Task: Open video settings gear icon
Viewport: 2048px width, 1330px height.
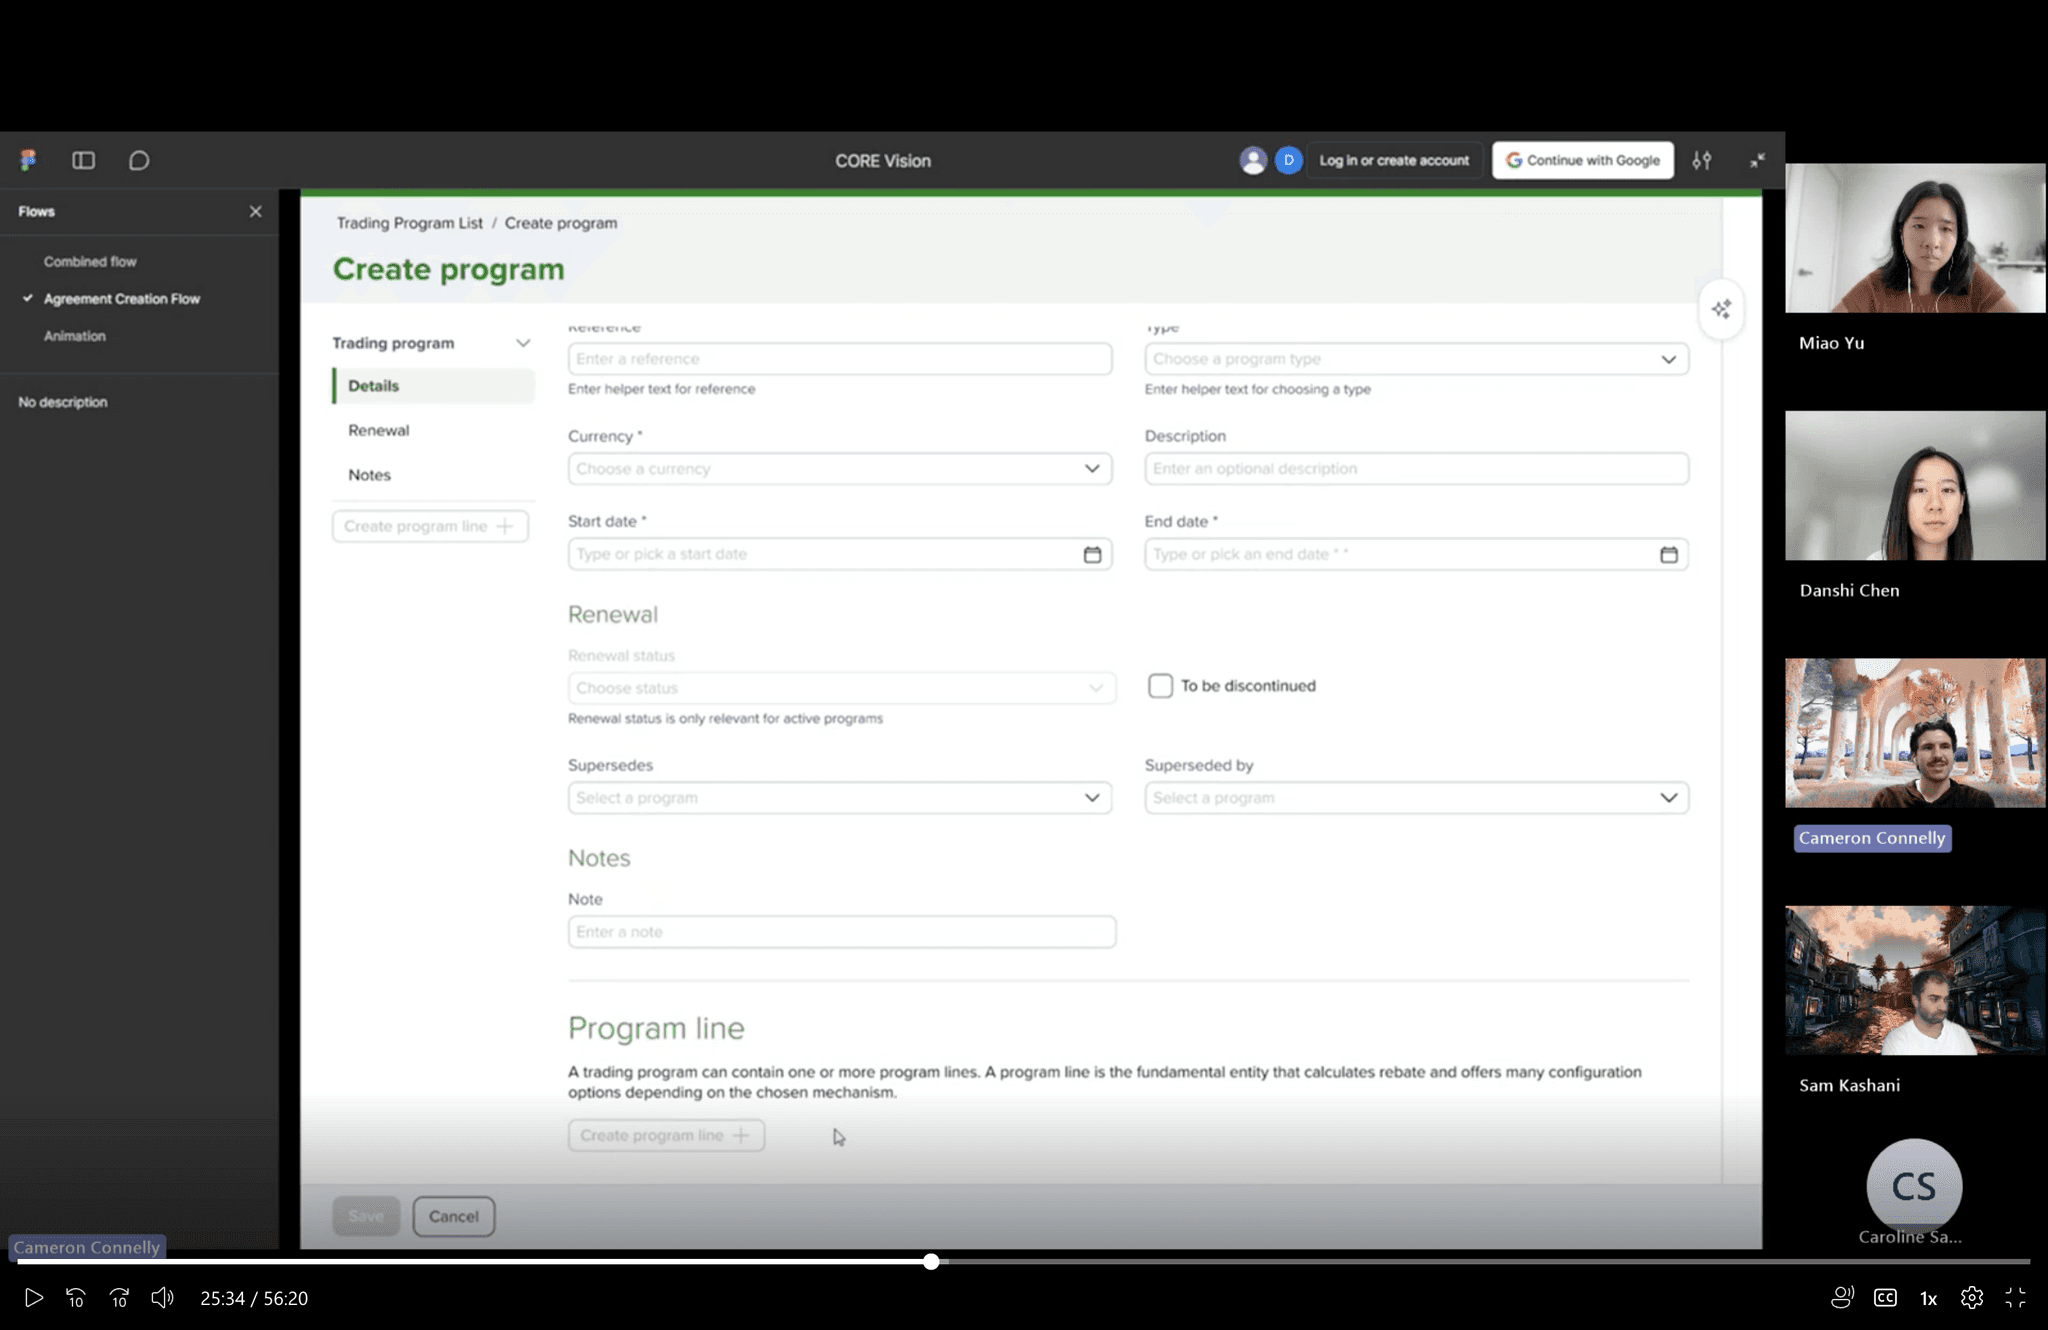Action: [1971, 1298]
